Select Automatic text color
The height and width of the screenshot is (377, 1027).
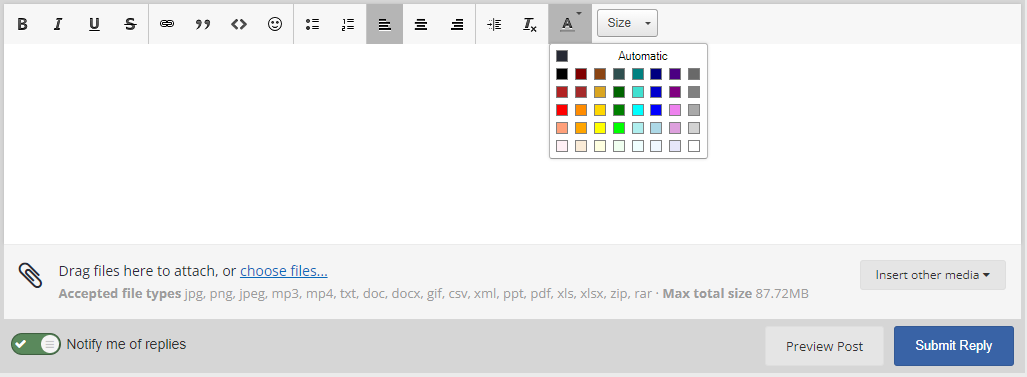628,56
